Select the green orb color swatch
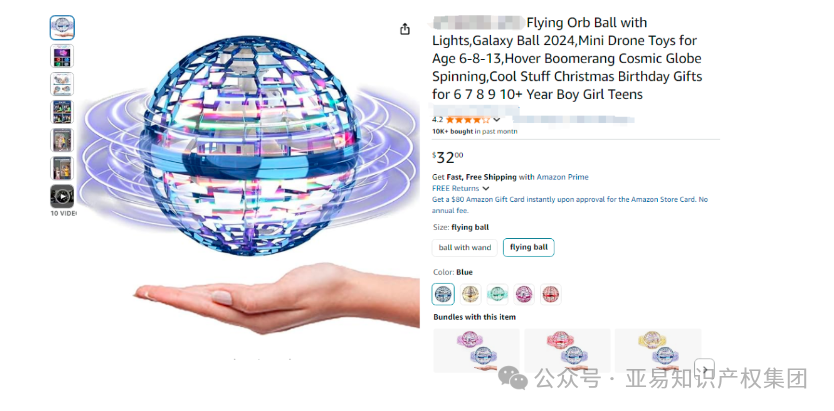The width and height of the screenshot is (834, 411). click(x=497, y=294)
